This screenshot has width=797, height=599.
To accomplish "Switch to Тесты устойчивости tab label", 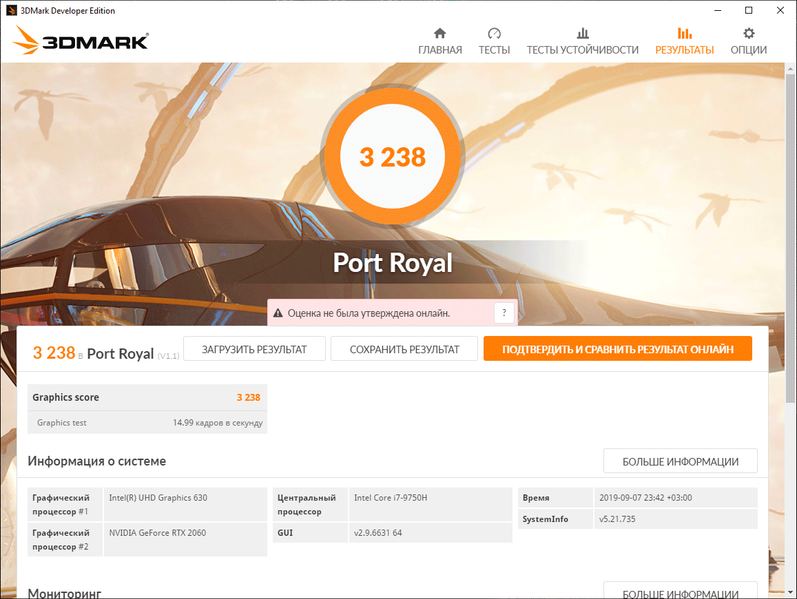I will [582, 50].
